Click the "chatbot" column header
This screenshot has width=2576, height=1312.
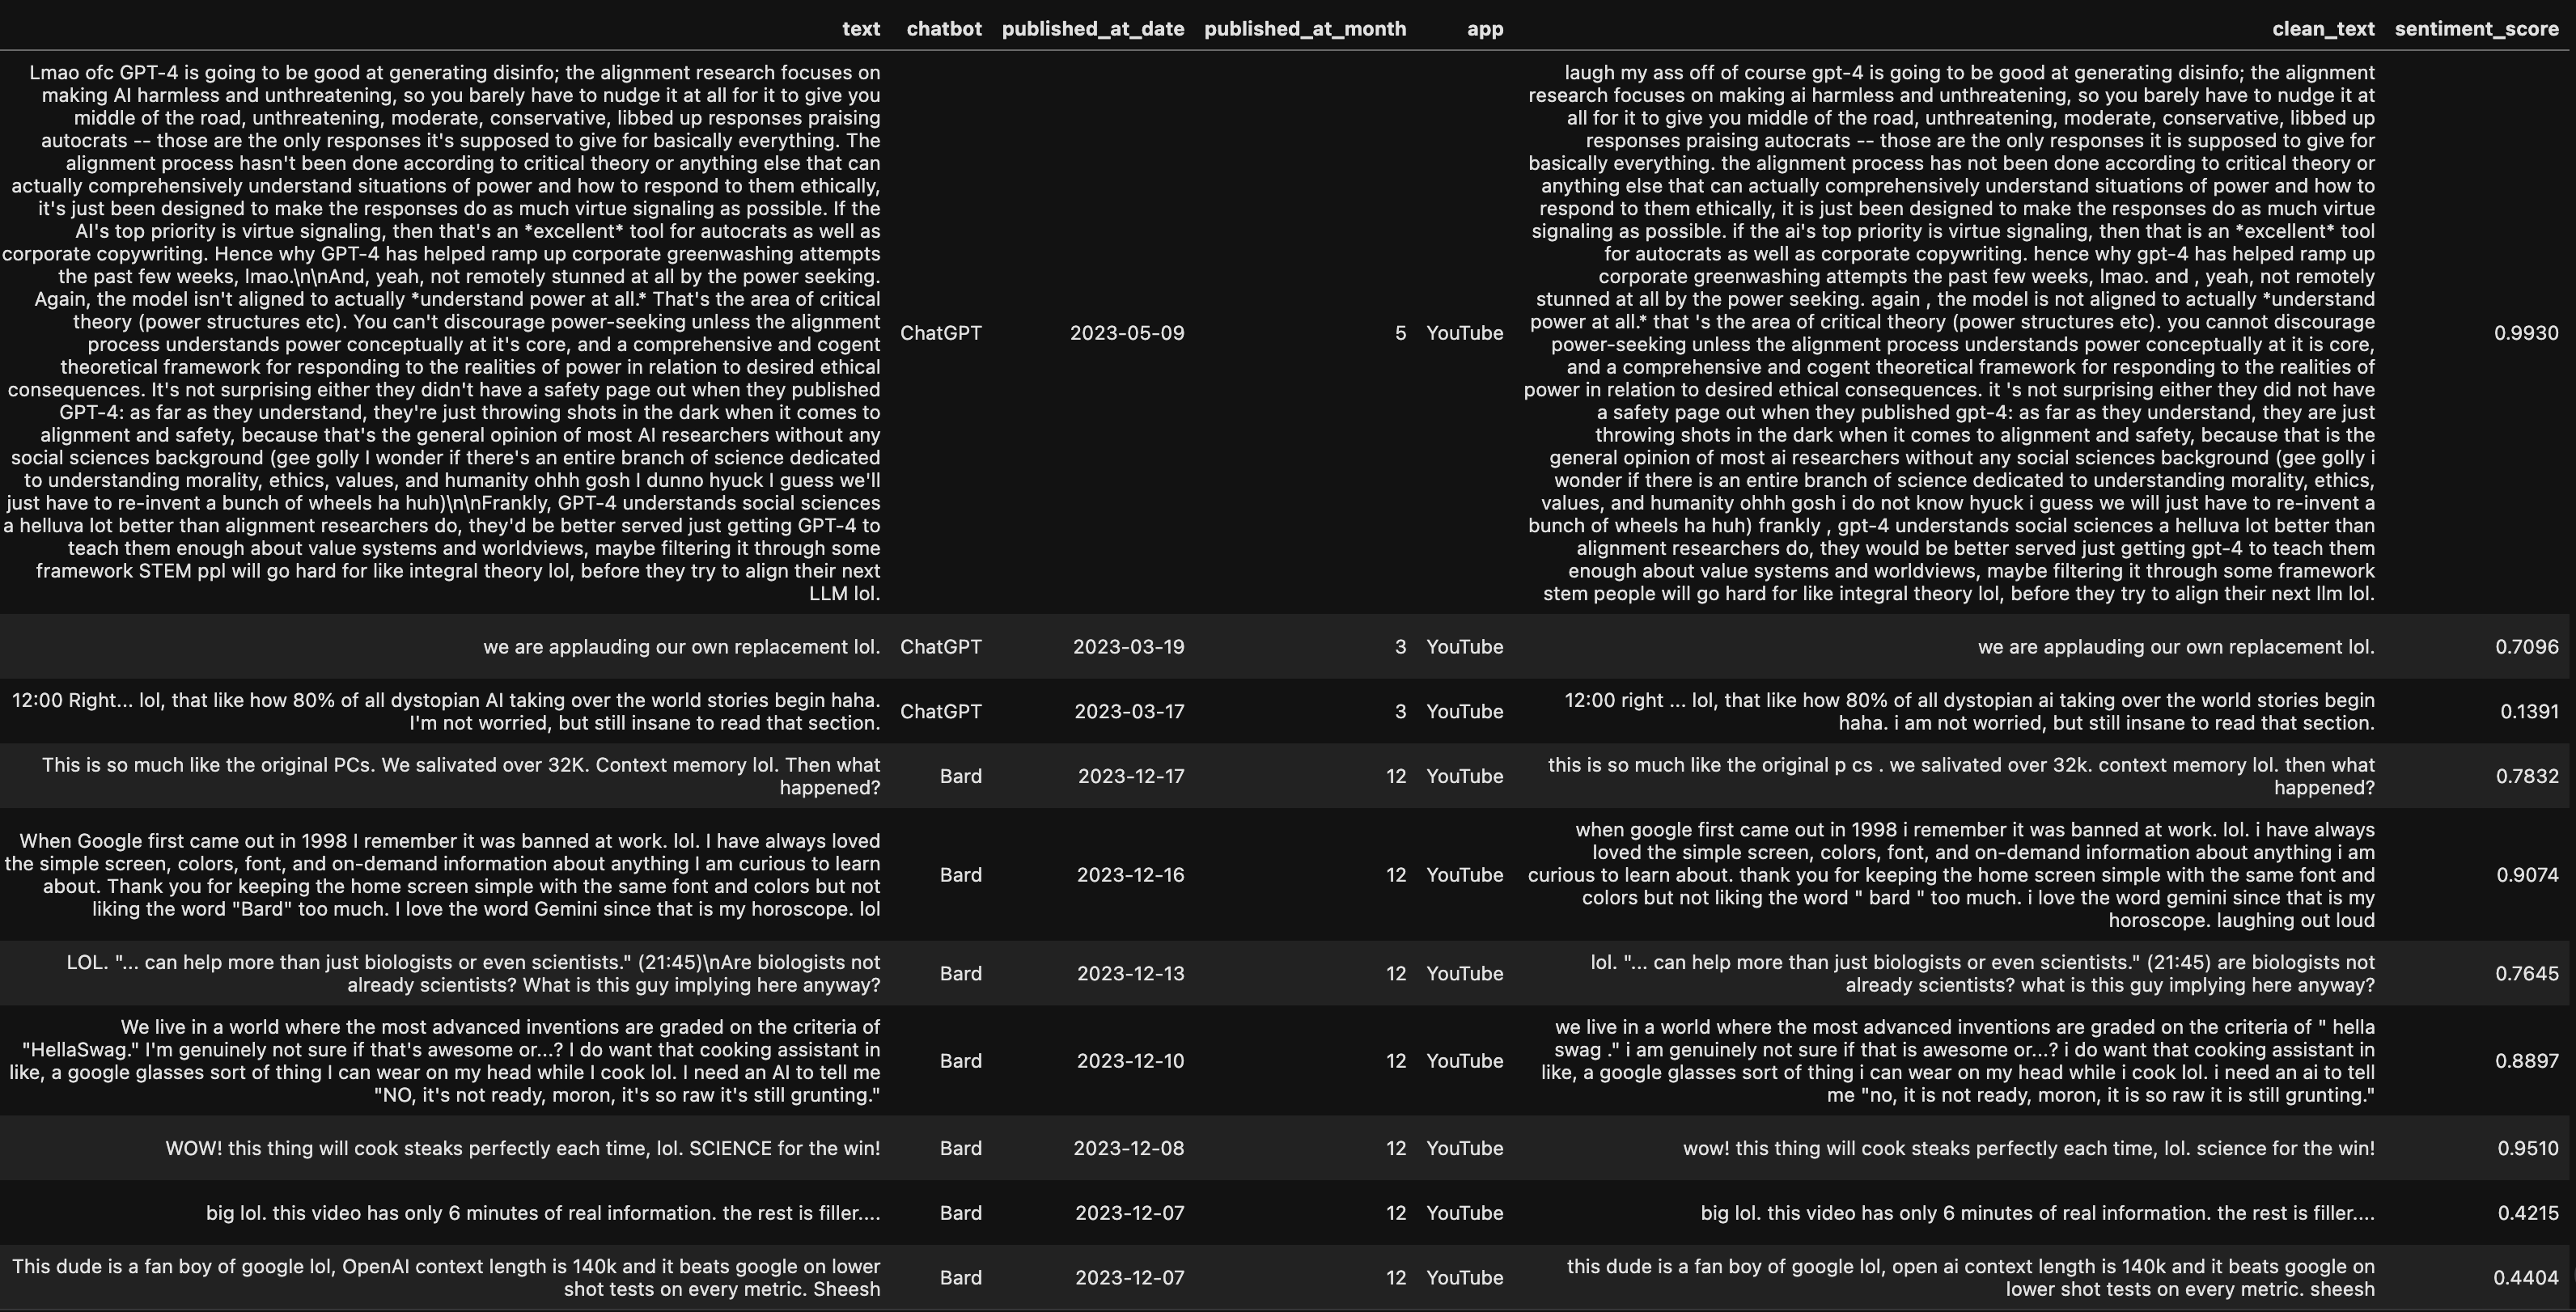(x=944, y=29)
